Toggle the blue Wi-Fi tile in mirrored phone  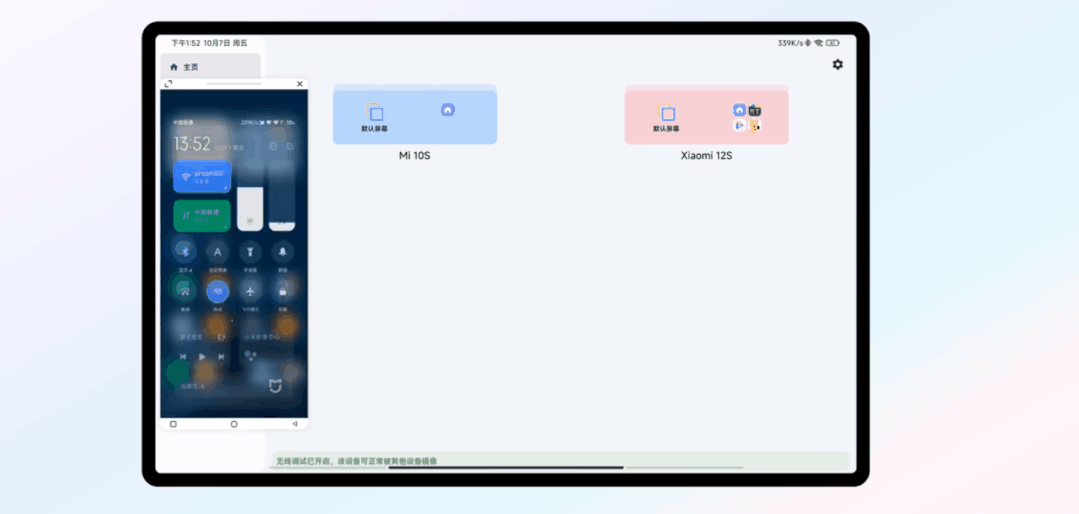pos(202,177)
